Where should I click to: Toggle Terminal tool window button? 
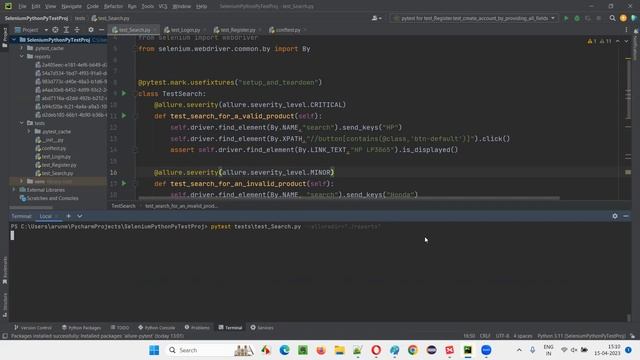pos(230,327)
